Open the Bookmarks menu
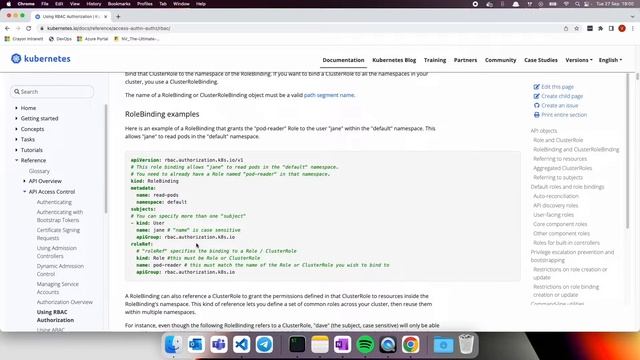This screenshot has width=640, height=360. (119, 4)
